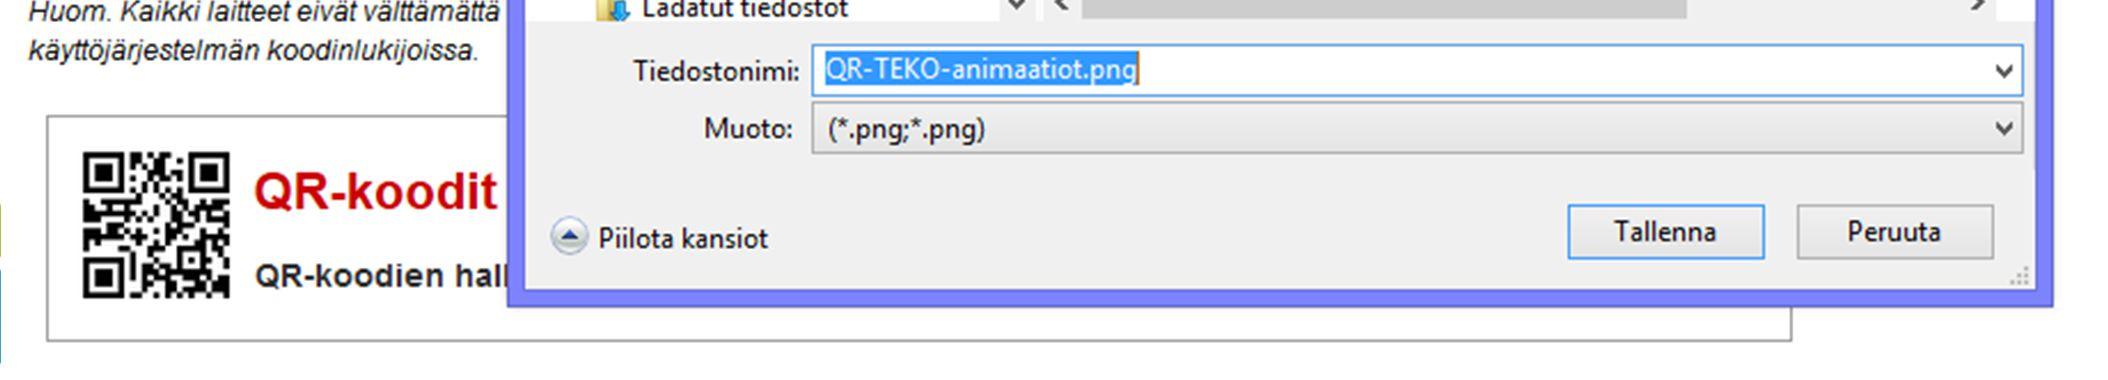Open the QR-koodit heading link
Viewport: 2108px width, 380px height.
375,191
